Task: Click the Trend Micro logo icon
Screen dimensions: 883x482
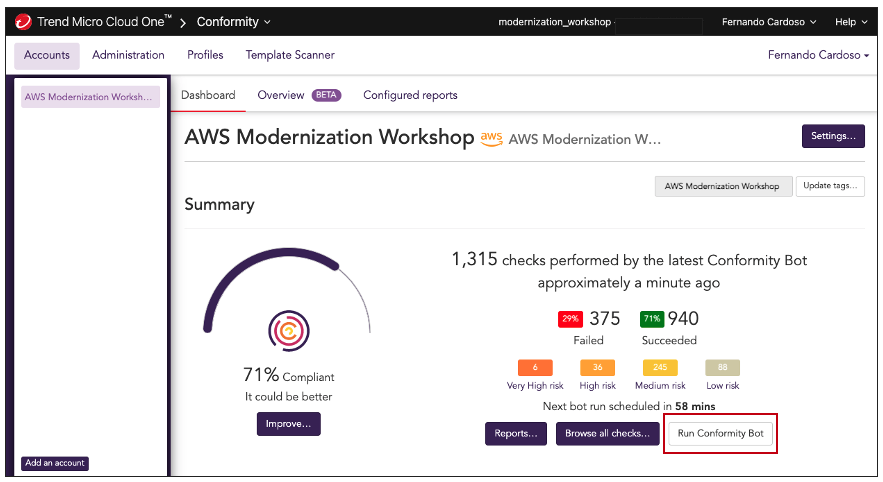Action: pyautogui.click(x=23, y=22)
